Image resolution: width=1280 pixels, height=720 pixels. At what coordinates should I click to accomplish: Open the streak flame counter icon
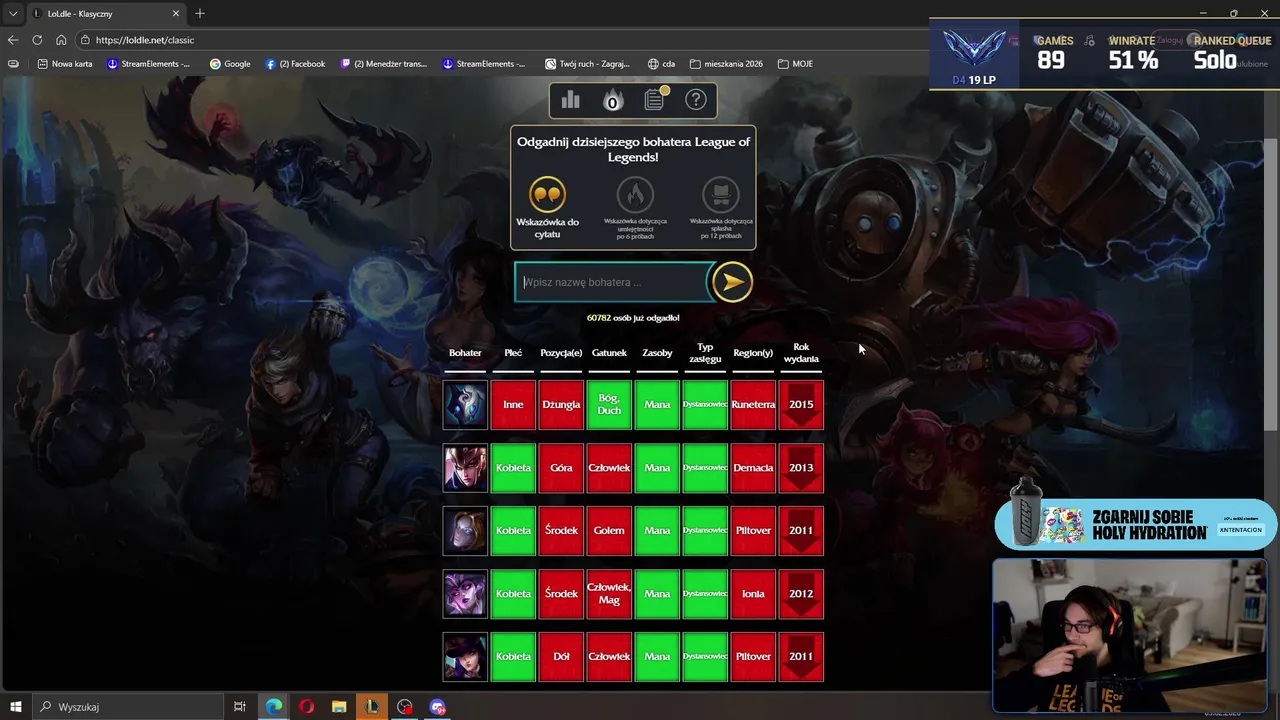[x=613, y=100]
